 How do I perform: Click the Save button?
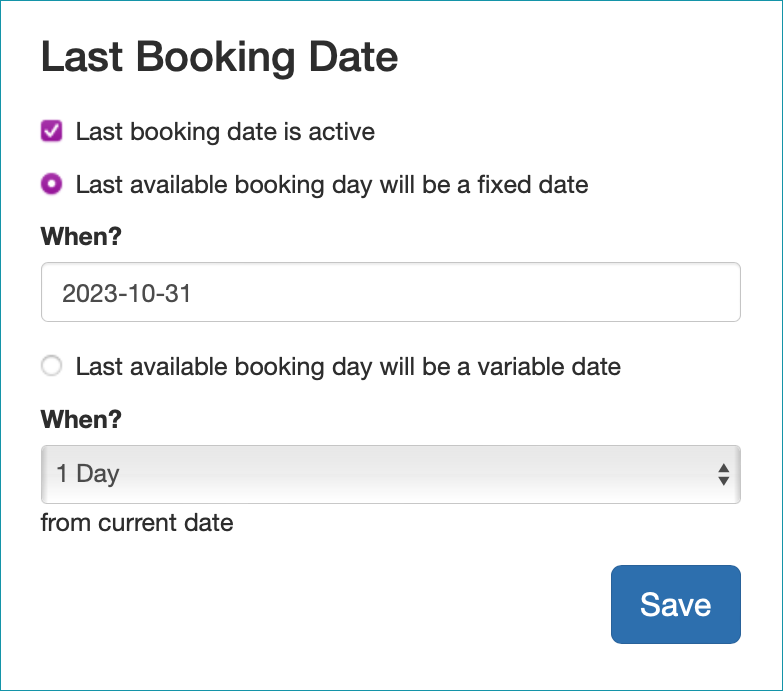coord(676,604)
